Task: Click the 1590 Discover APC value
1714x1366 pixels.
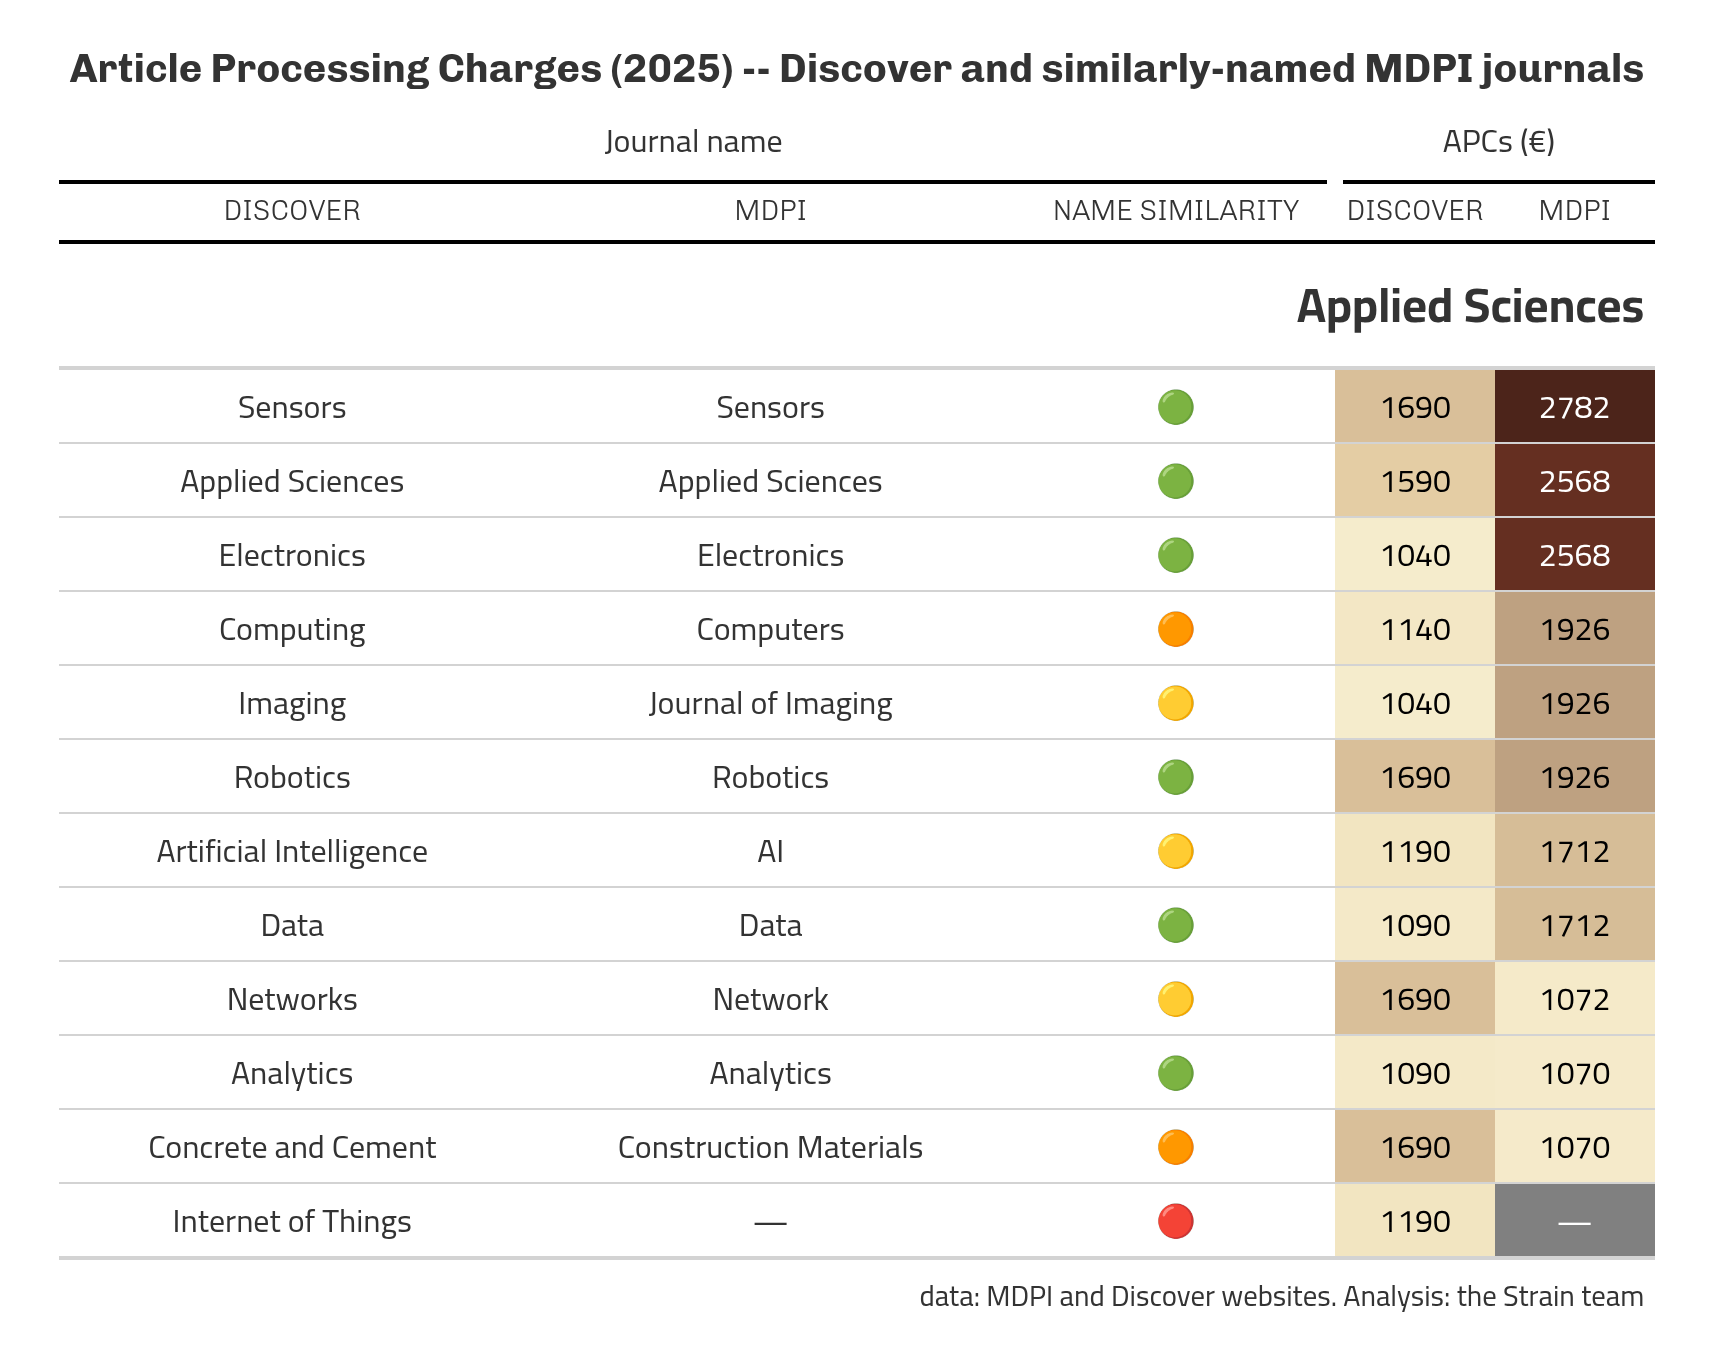Action: tap(1415, 481)
